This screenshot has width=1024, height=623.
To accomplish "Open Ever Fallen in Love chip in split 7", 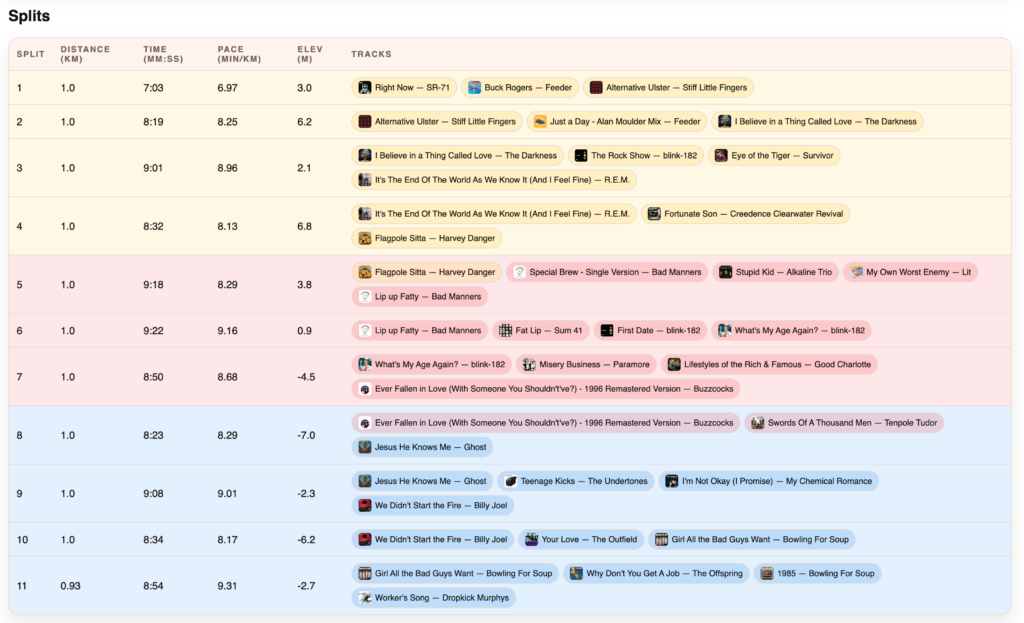I will (x=546, y=389).
